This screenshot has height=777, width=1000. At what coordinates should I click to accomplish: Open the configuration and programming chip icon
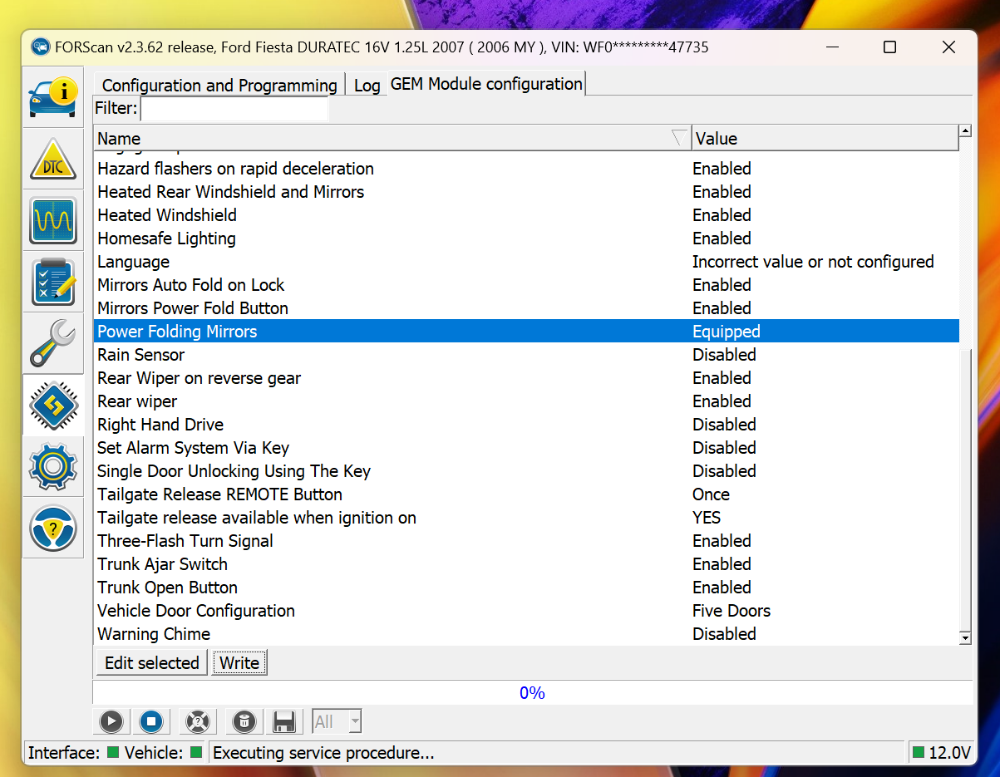(x=53, y=405)
